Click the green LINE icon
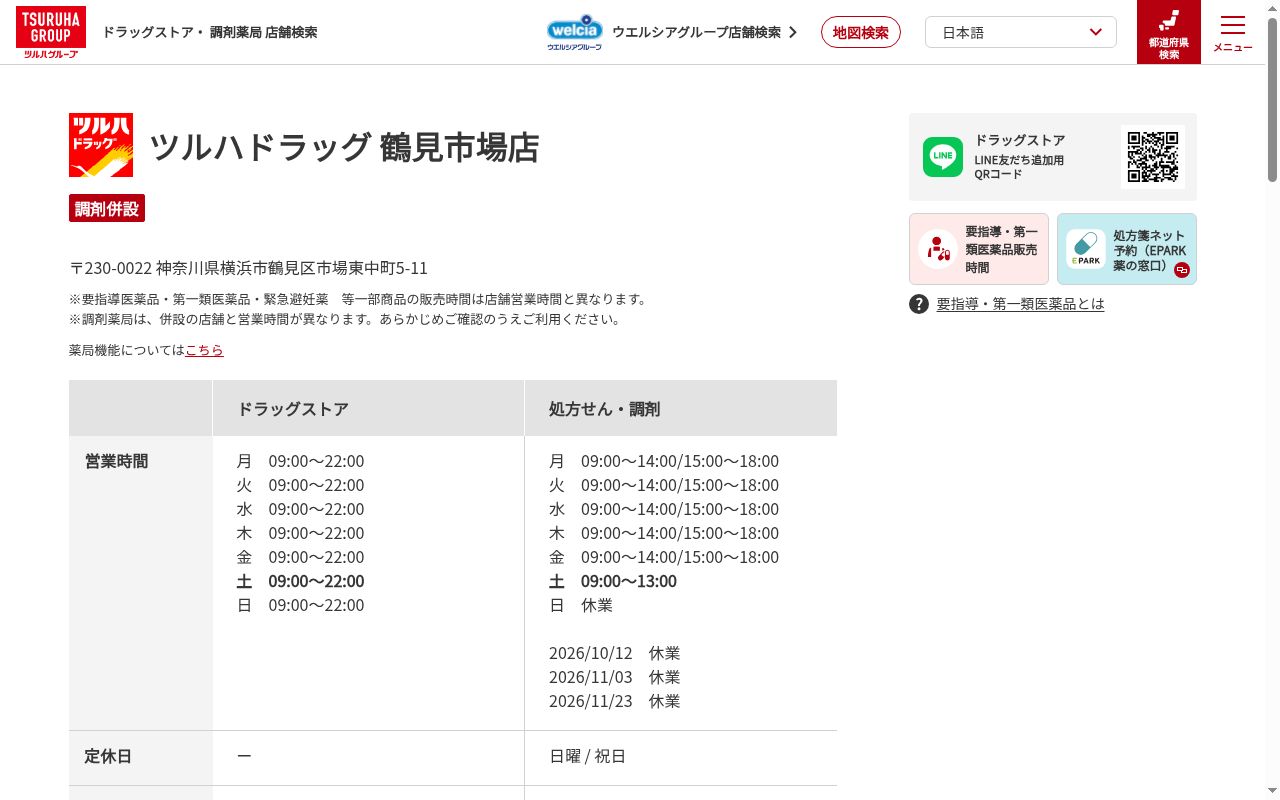Viewport: 1280px width, 800px height. 943,157
